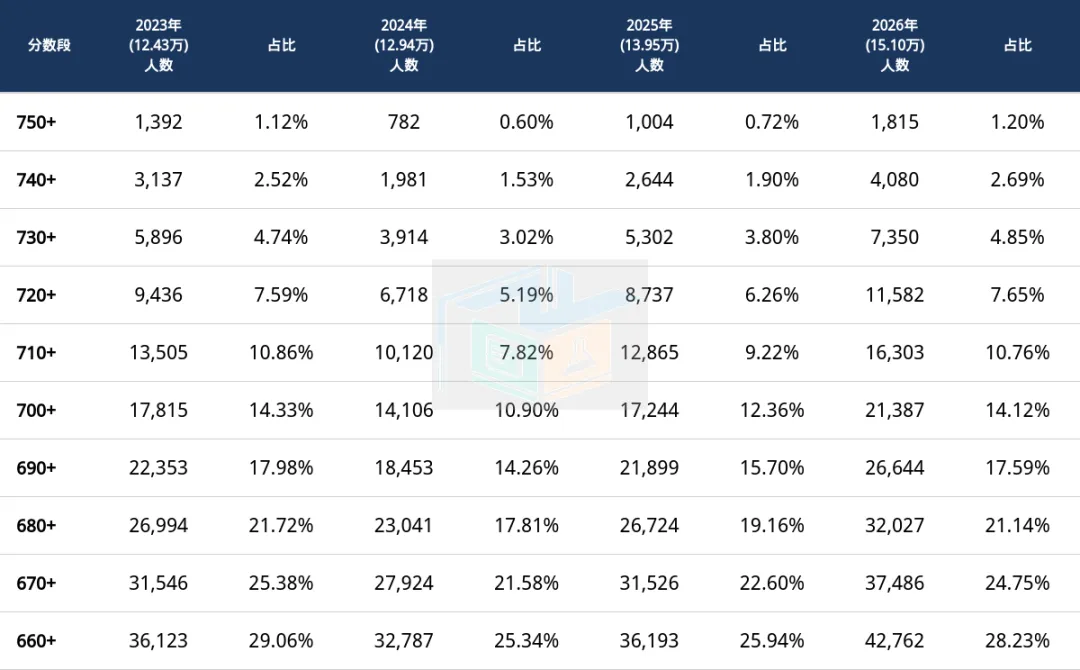This screenshot has width=1080, height=670.
Task: Click the 1.20% cell in last column
Action: [x=1017, y=123]
